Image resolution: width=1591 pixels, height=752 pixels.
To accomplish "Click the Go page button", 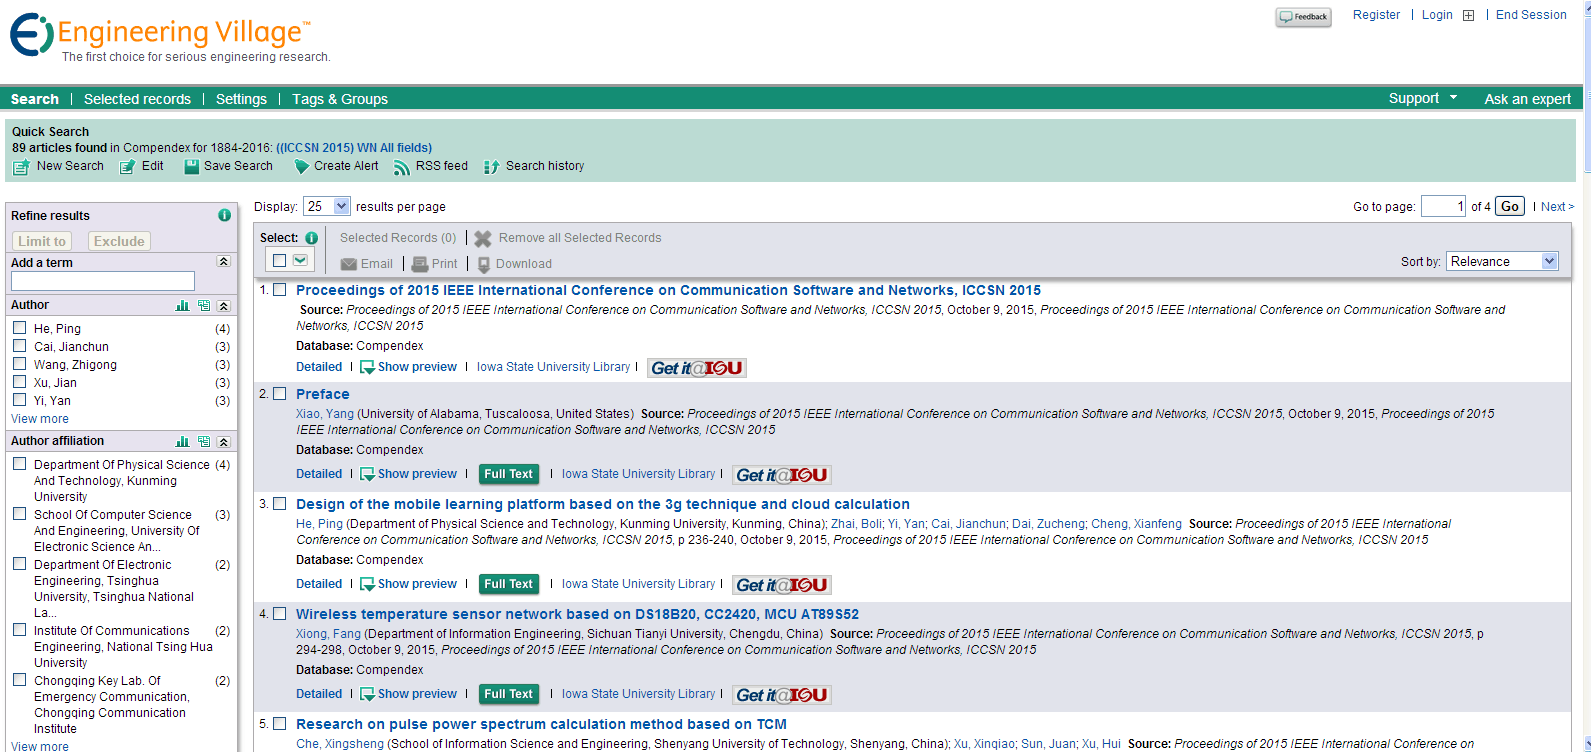I will 1510,206.
